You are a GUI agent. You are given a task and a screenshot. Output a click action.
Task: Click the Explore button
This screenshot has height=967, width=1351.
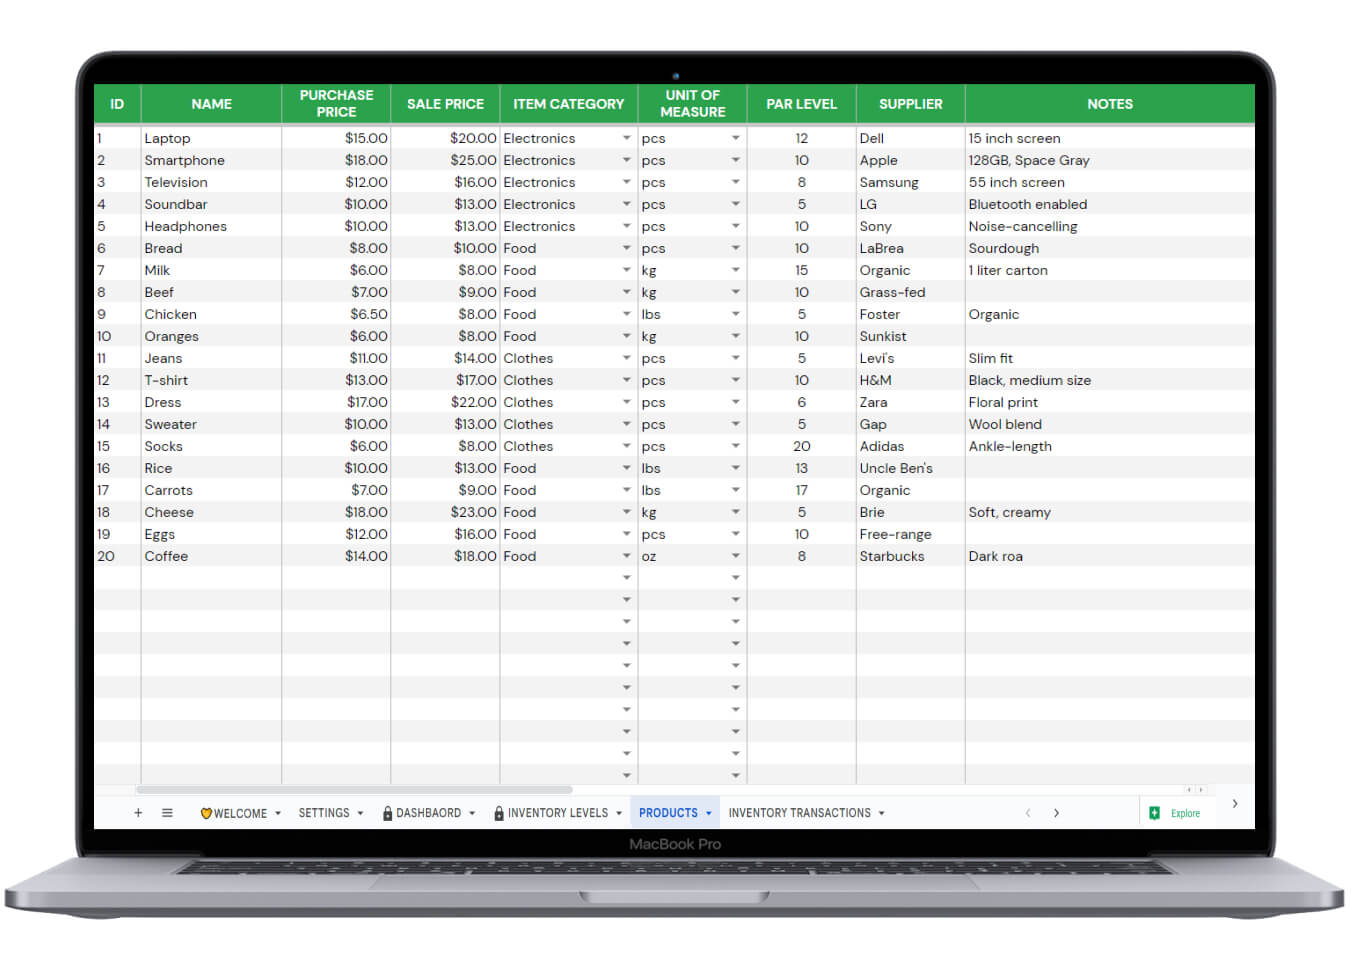tap(1175, 813)
